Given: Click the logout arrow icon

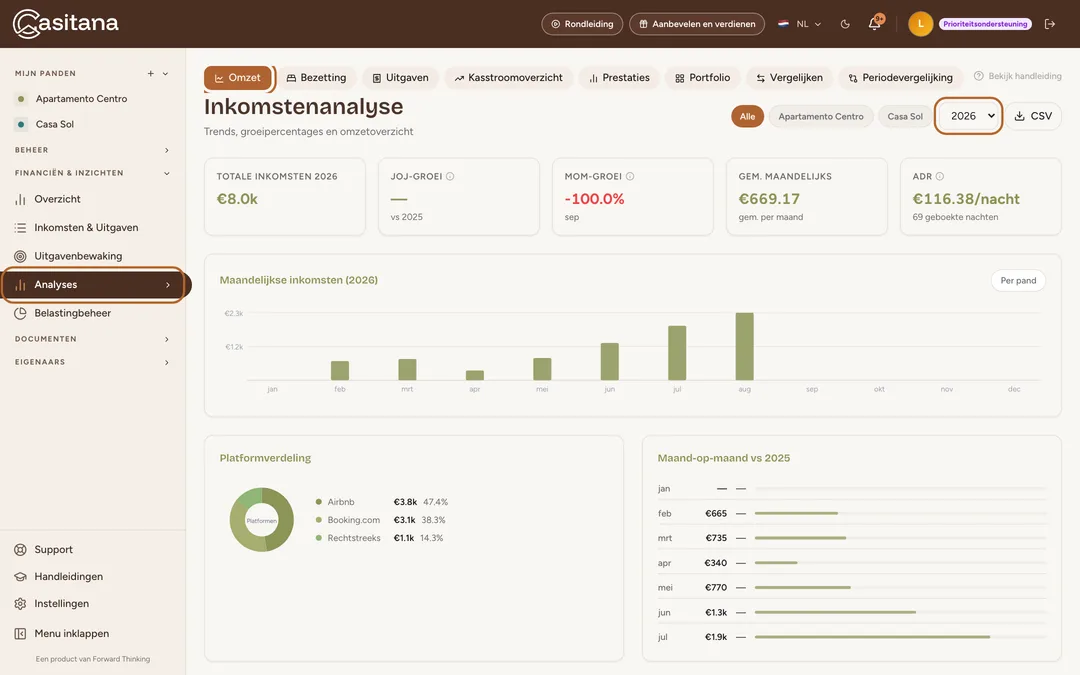Looking at the screenshot, I should pos(1050,24).
